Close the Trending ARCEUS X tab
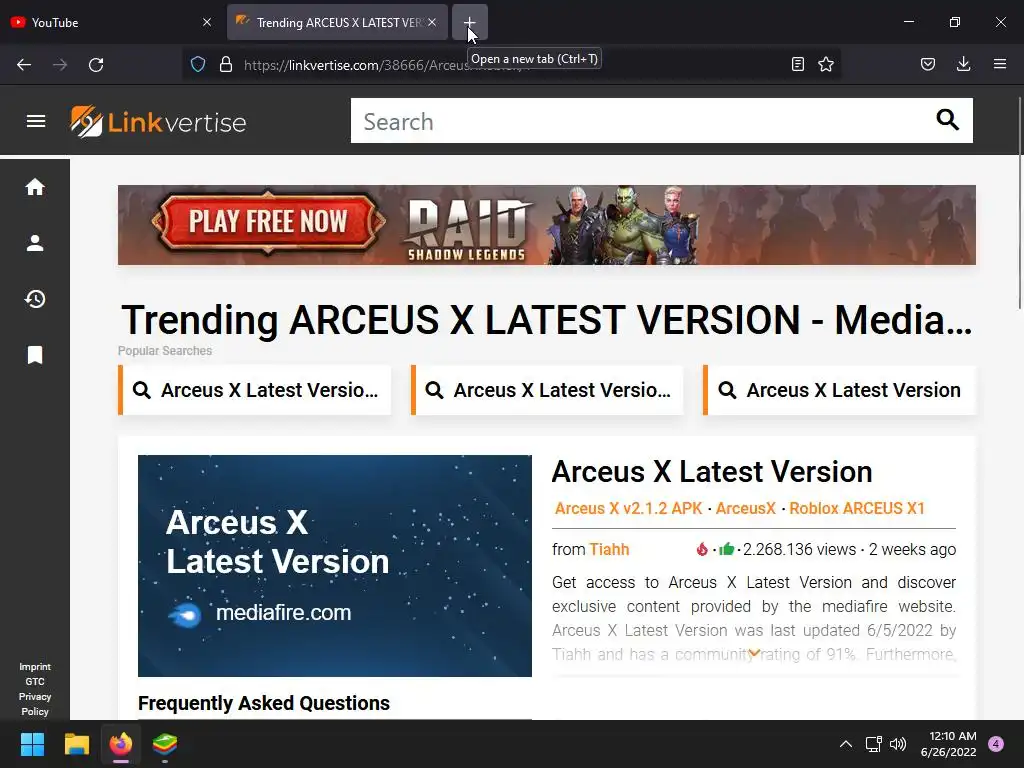This screenshot has width=1024, height=768. point(432,22)
